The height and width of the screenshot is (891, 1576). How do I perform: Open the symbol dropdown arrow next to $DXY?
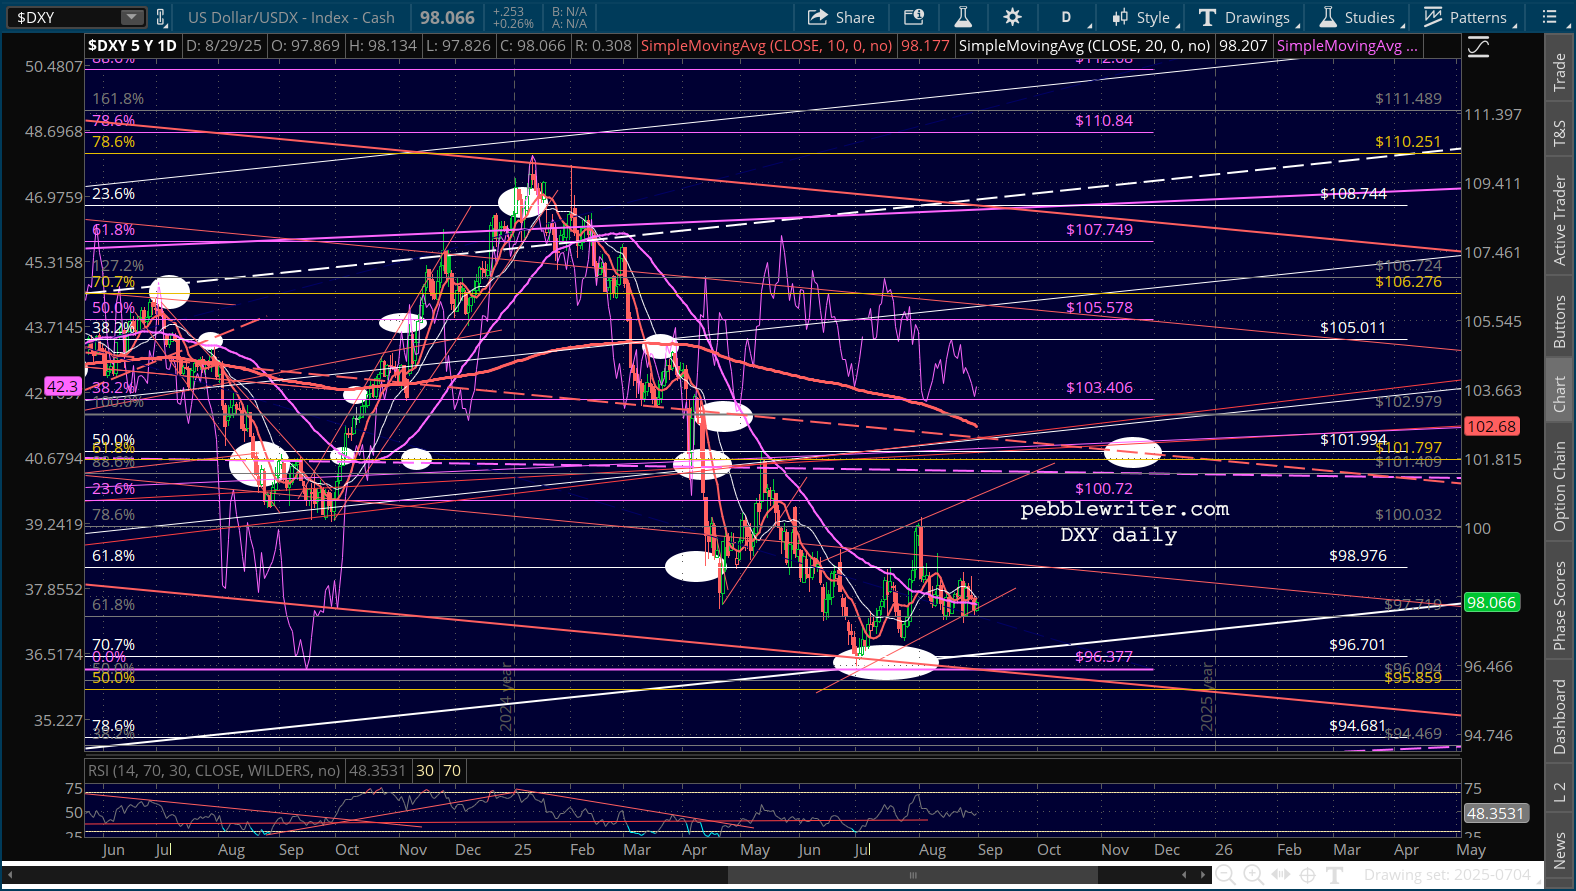pos(132,17)
